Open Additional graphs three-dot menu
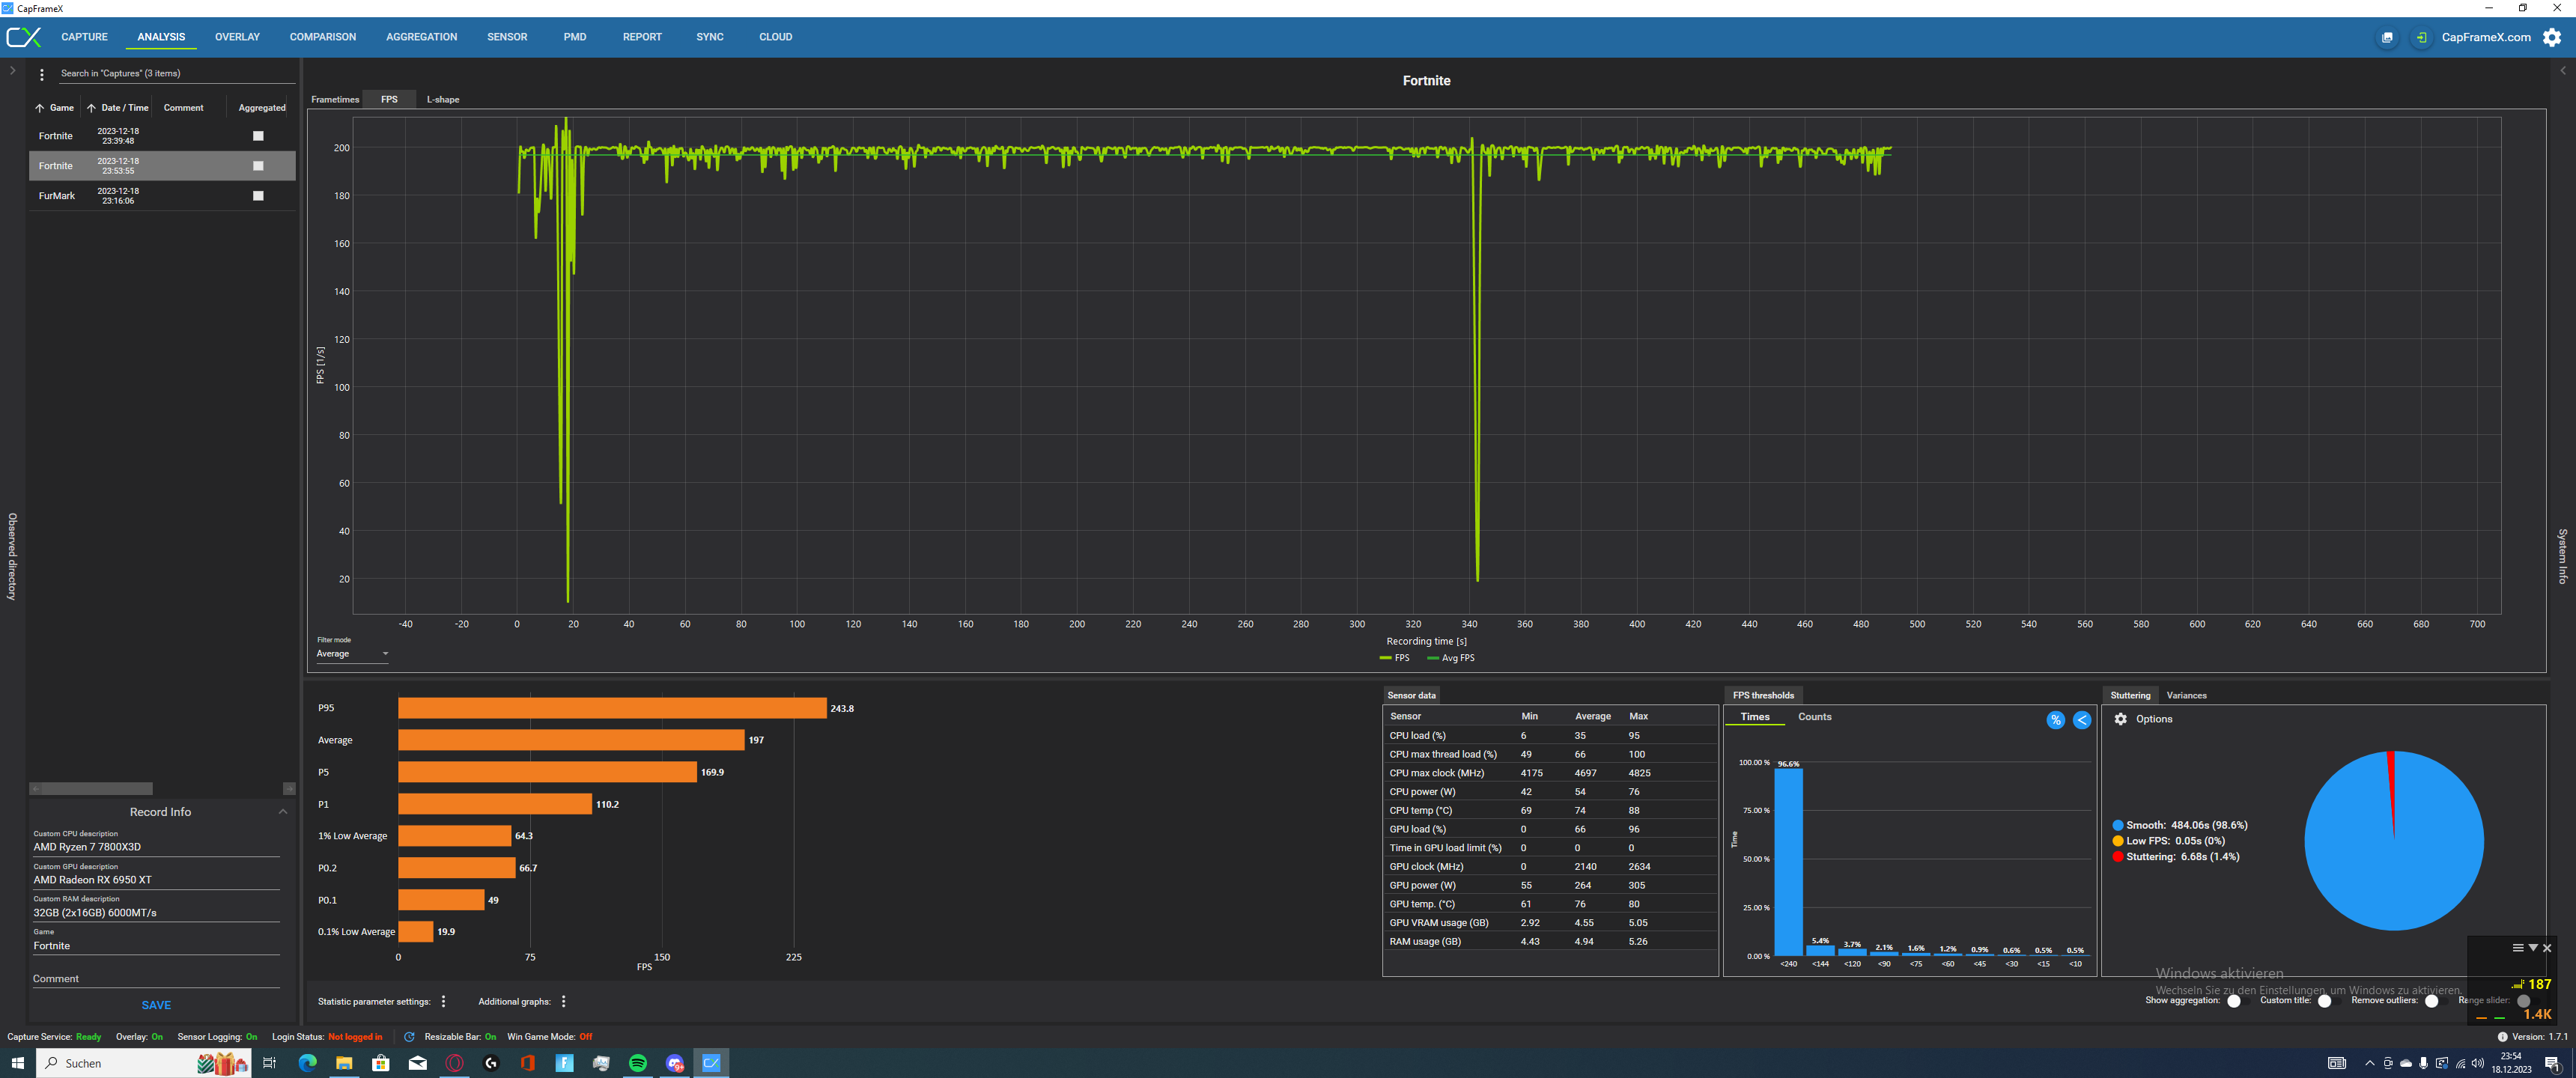The width and height of the screenshot is (2576, 1078). (563, 1001)
